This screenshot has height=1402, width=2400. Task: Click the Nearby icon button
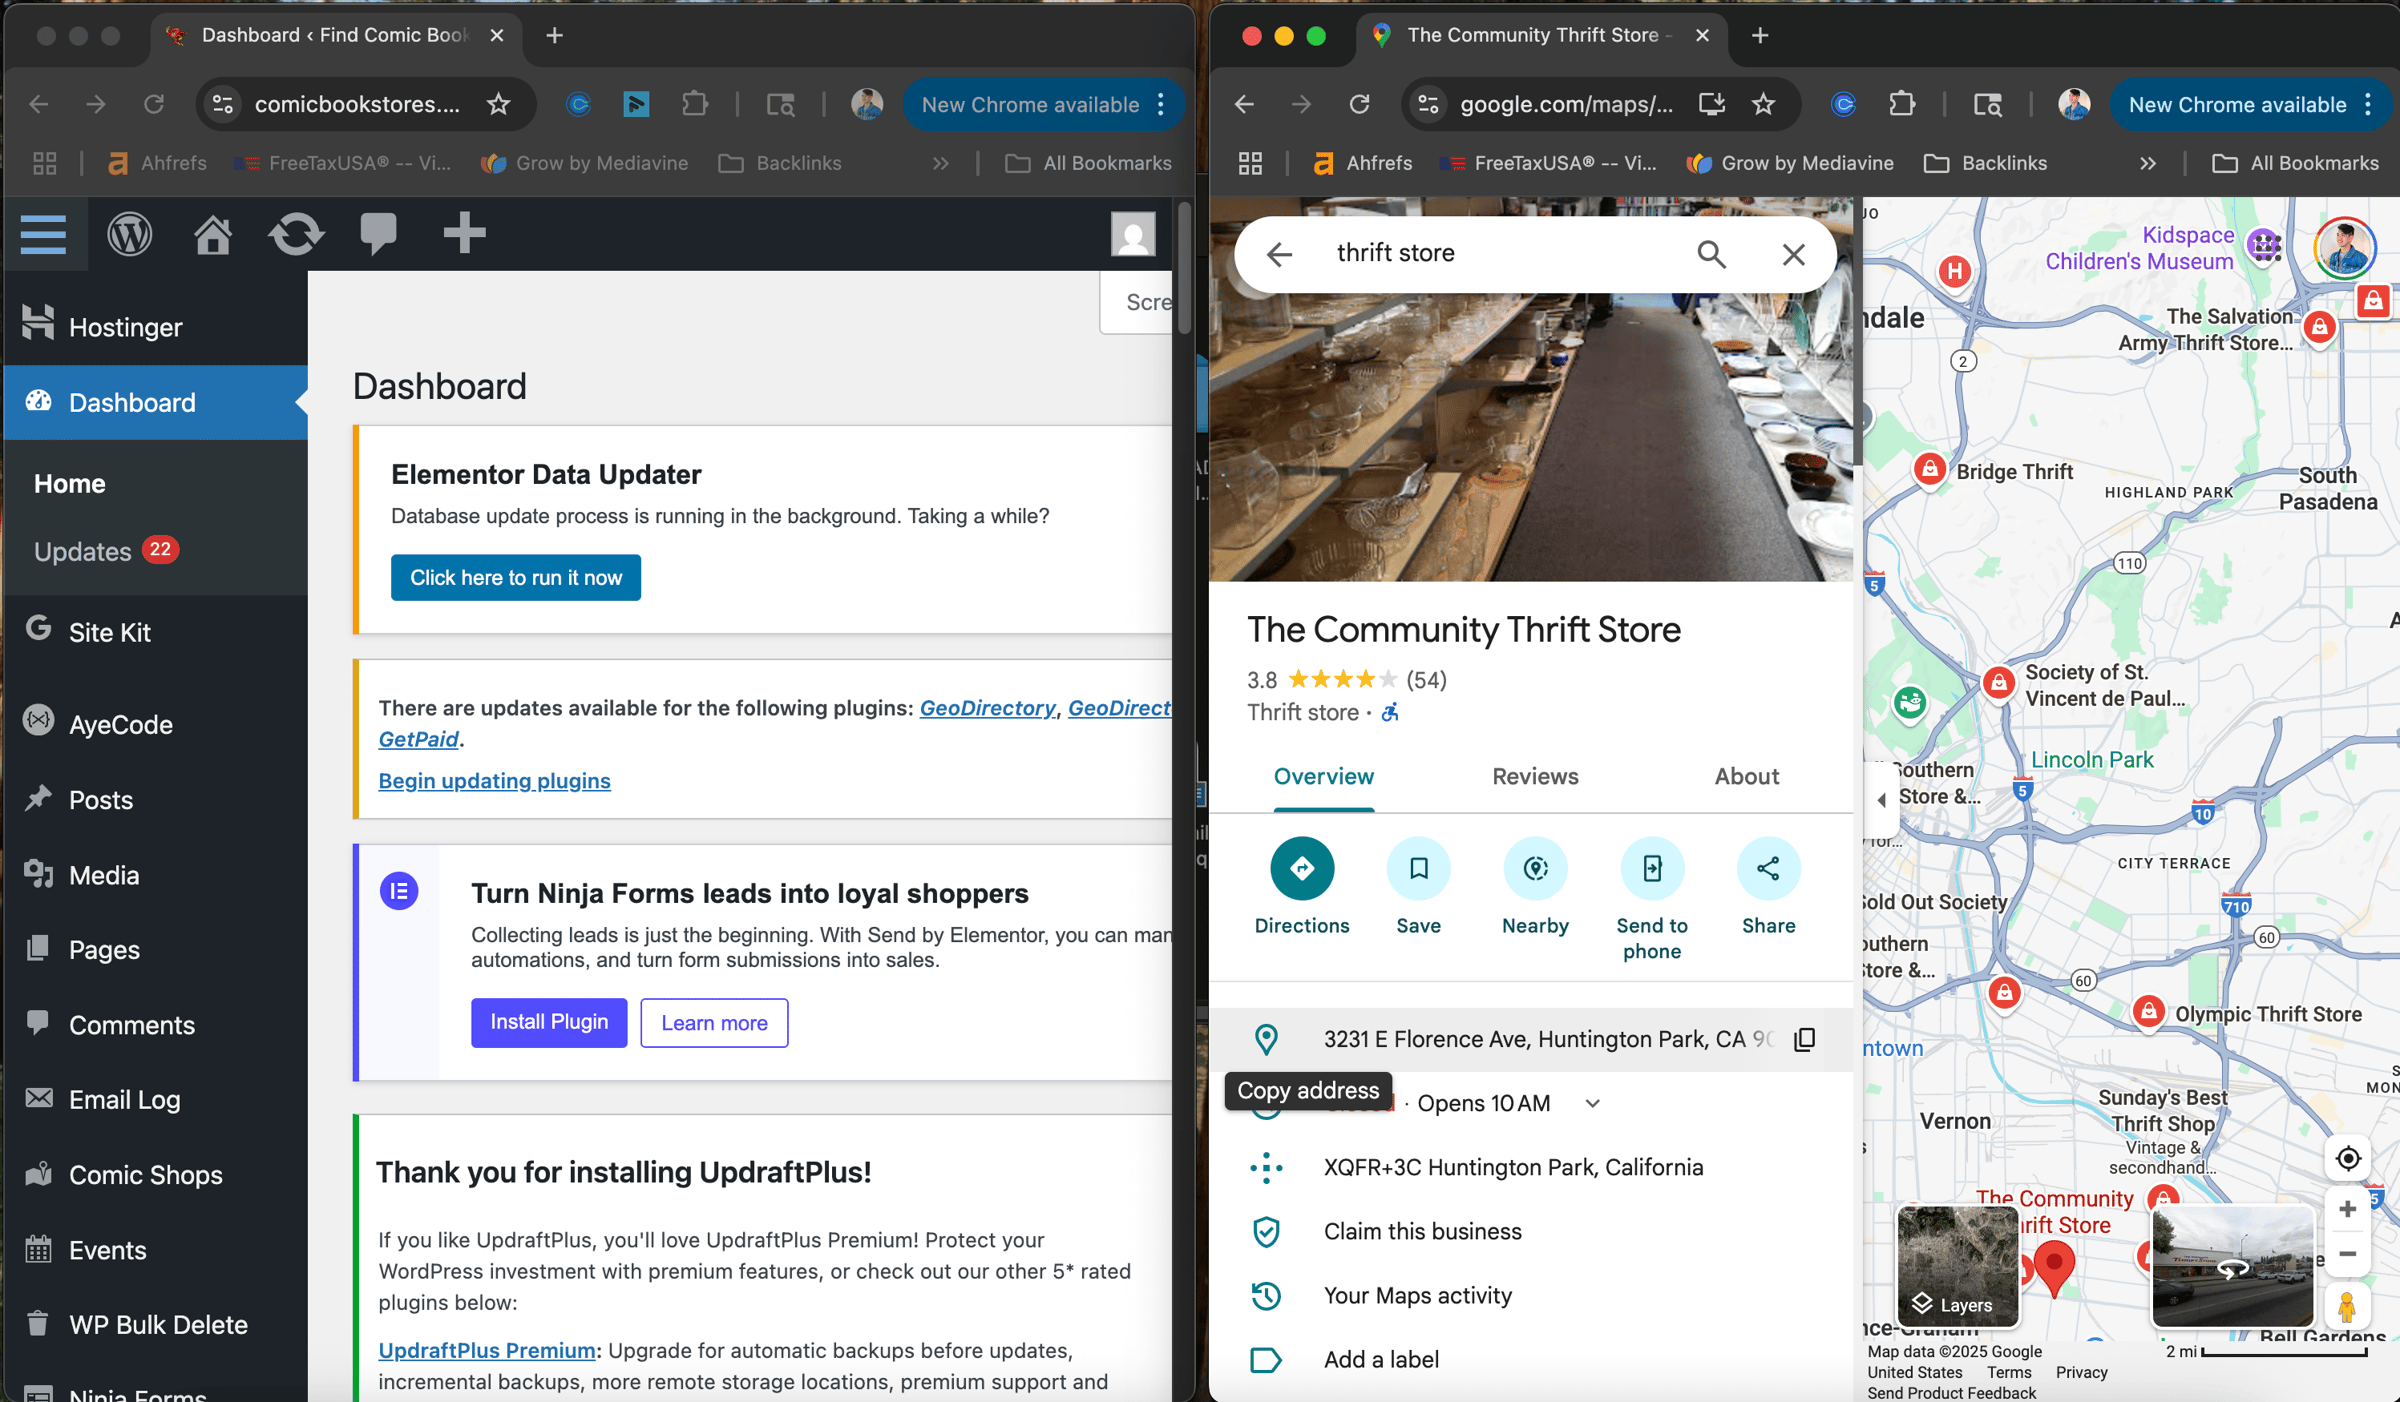[1535, 868]
